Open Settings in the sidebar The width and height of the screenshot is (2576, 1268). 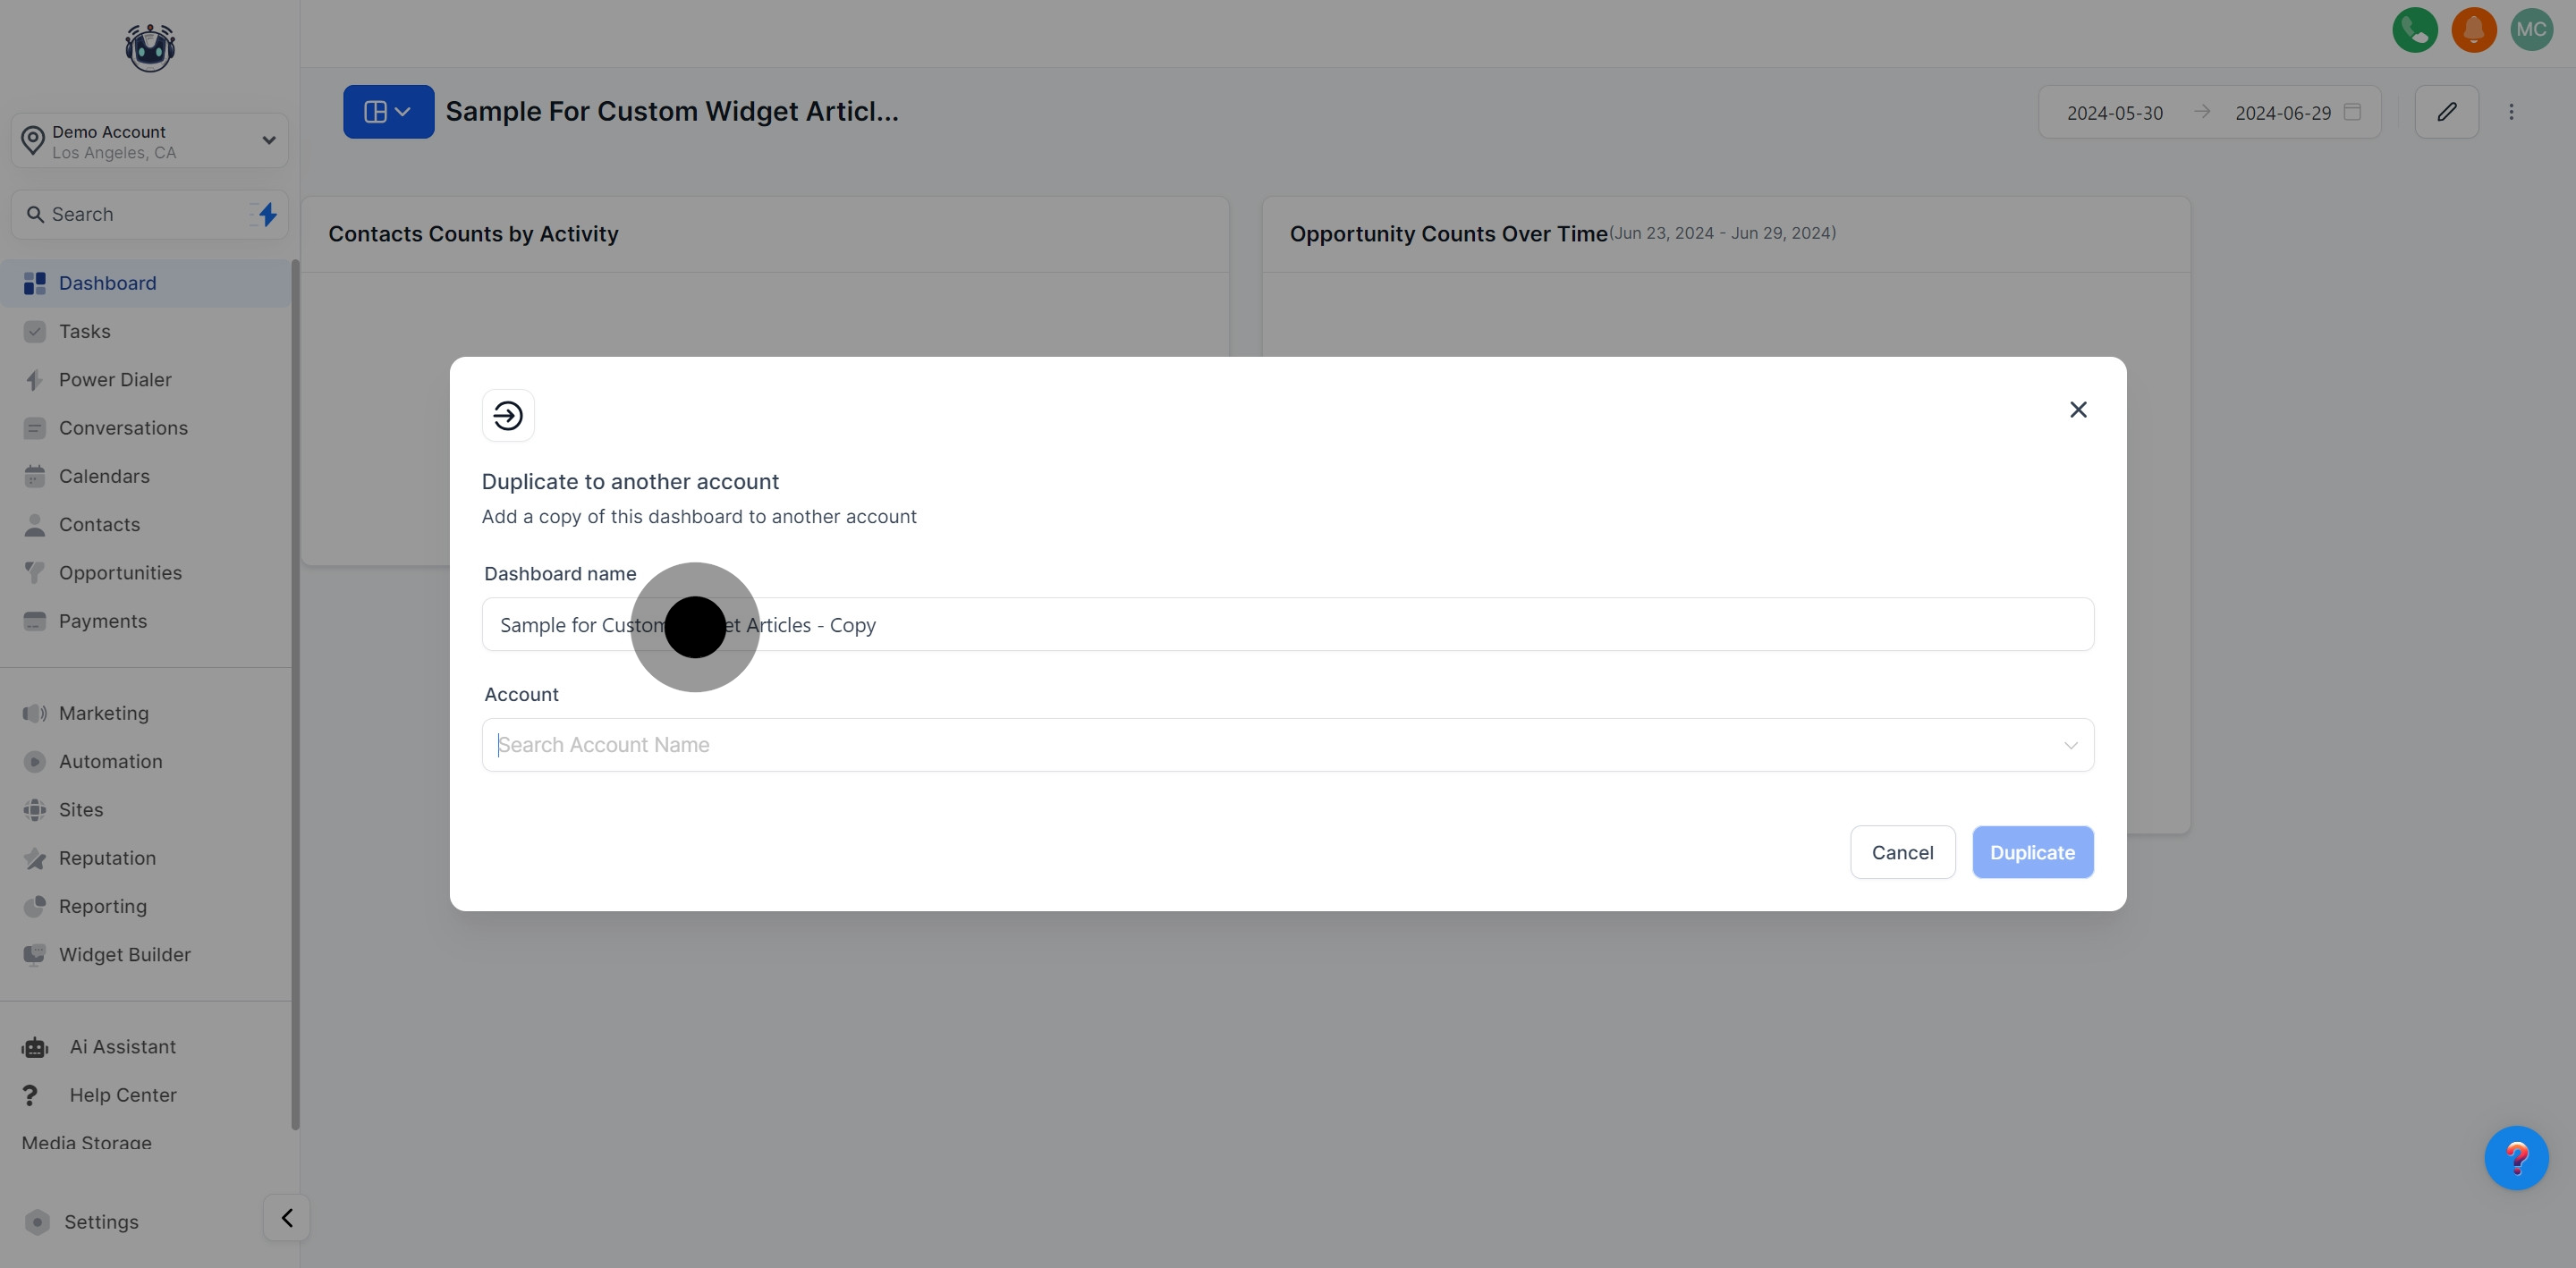pos(101,1222)
